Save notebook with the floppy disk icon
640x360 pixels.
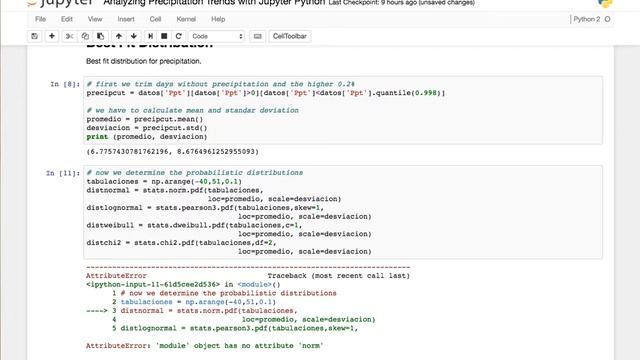click(x=35, y=36)
